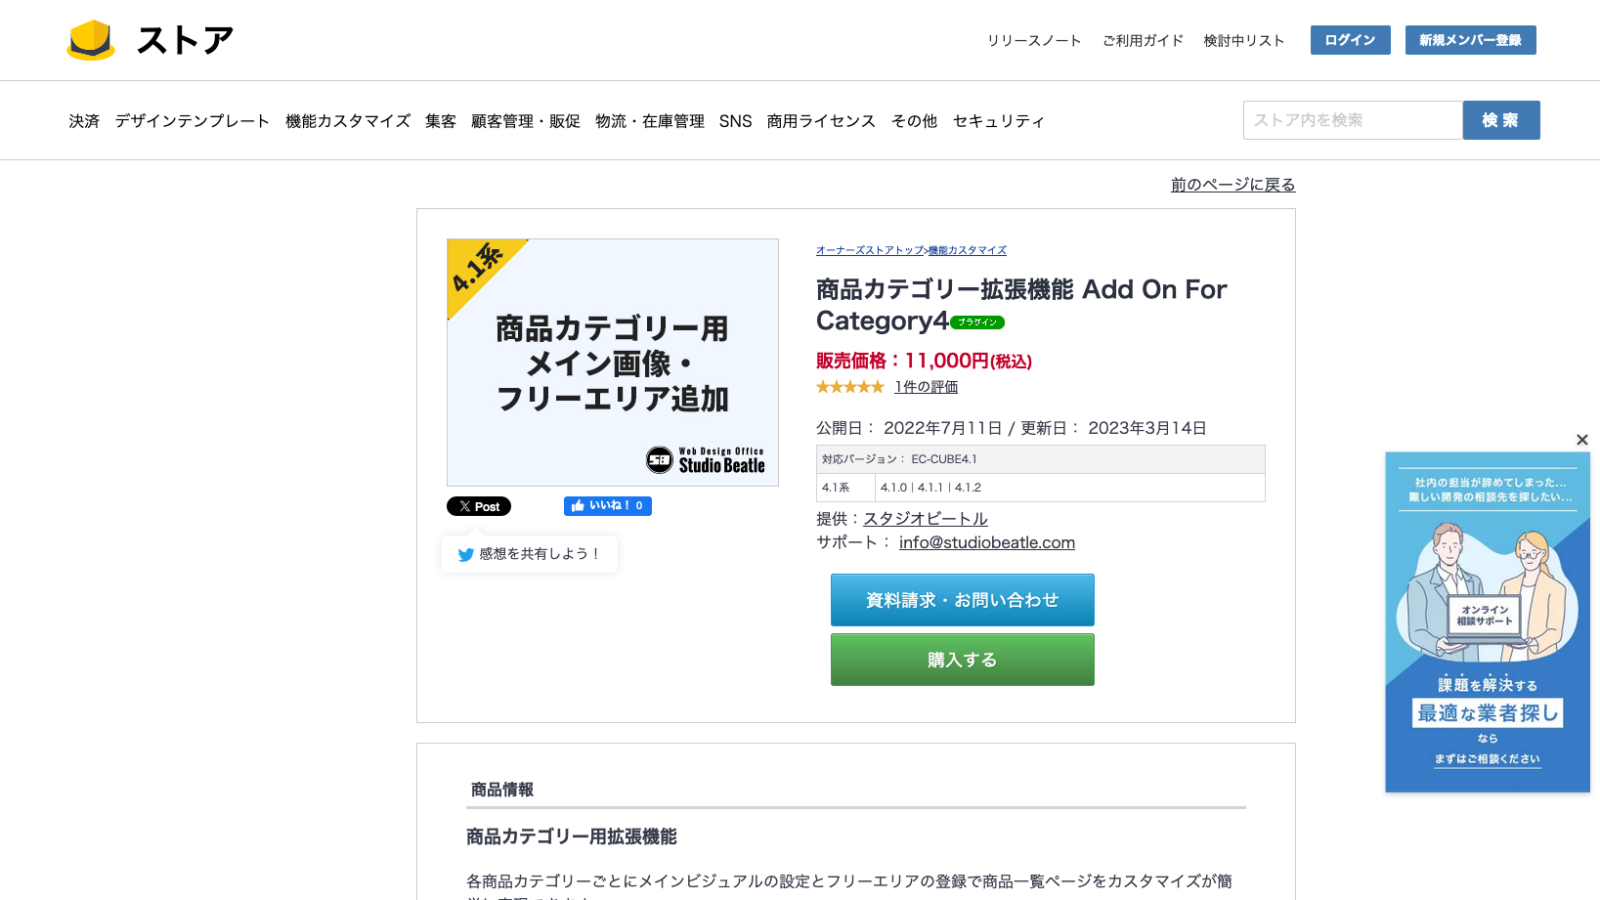
Task: Click the 検索 search button
Action: coord(1501,120)
